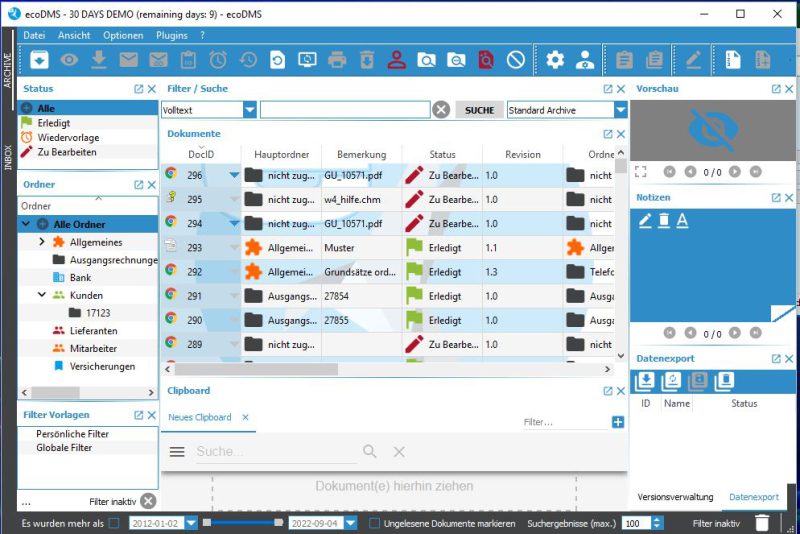Enable 'Ungelesene Dokumente markieren' checkbox
The height and width of the screenshot is (534, 800).
(x=374, y=523)
